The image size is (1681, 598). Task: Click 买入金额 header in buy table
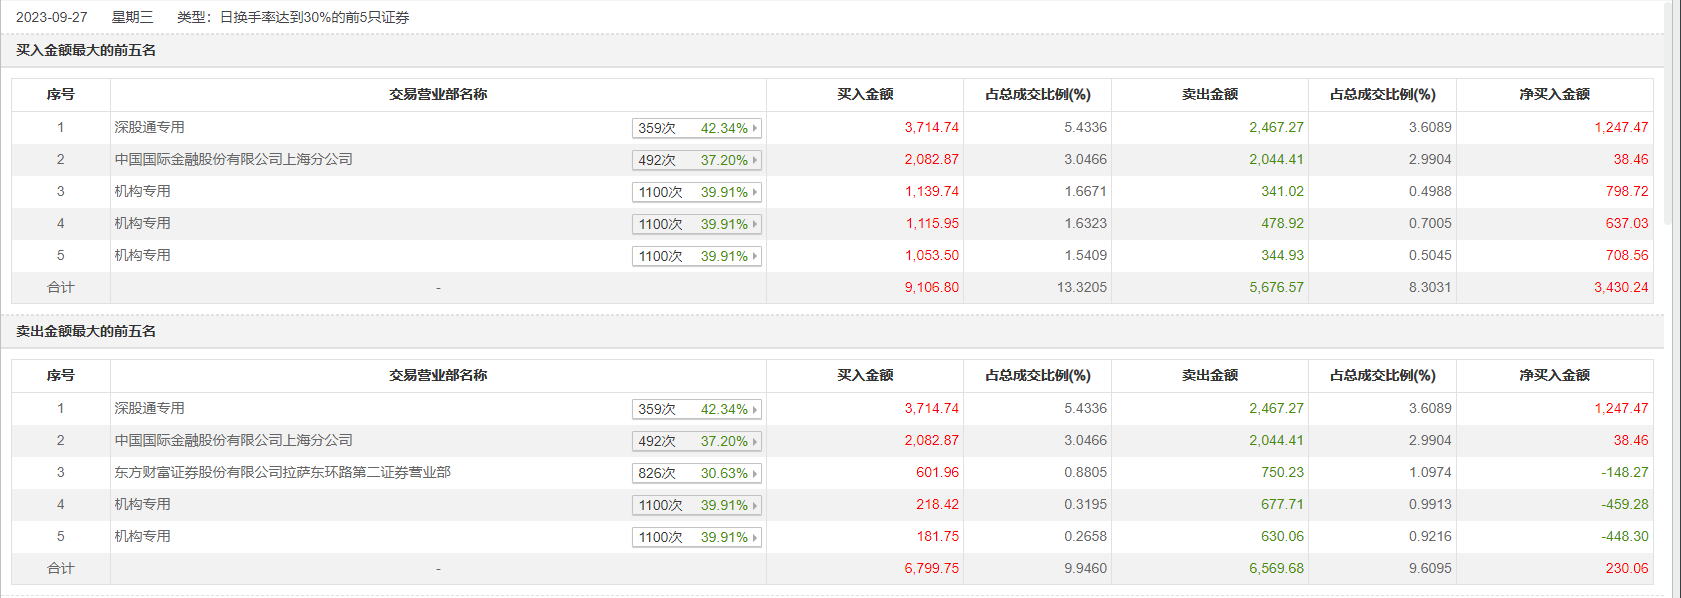[x=865, y=94]
